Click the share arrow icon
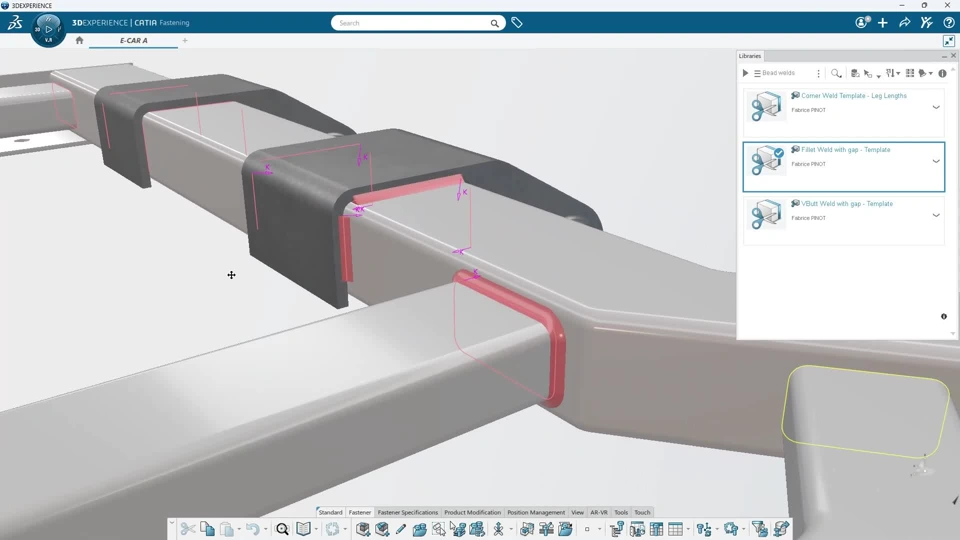 904,23
